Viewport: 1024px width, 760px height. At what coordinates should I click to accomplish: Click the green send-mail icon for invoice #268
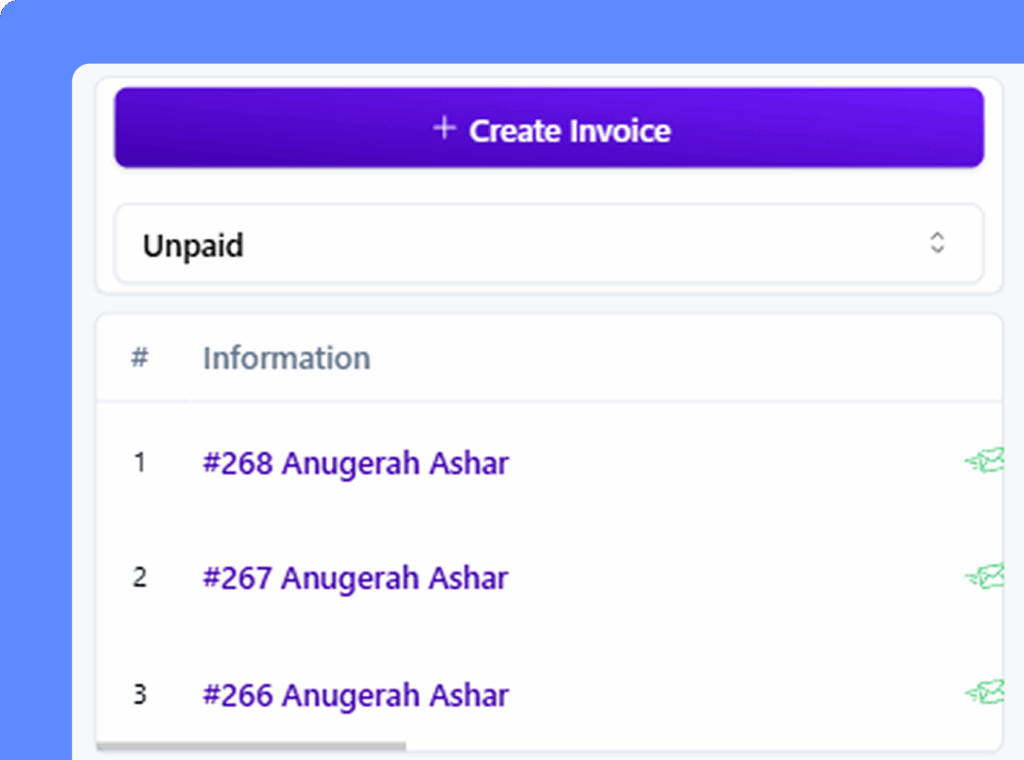tap(985, 461)
